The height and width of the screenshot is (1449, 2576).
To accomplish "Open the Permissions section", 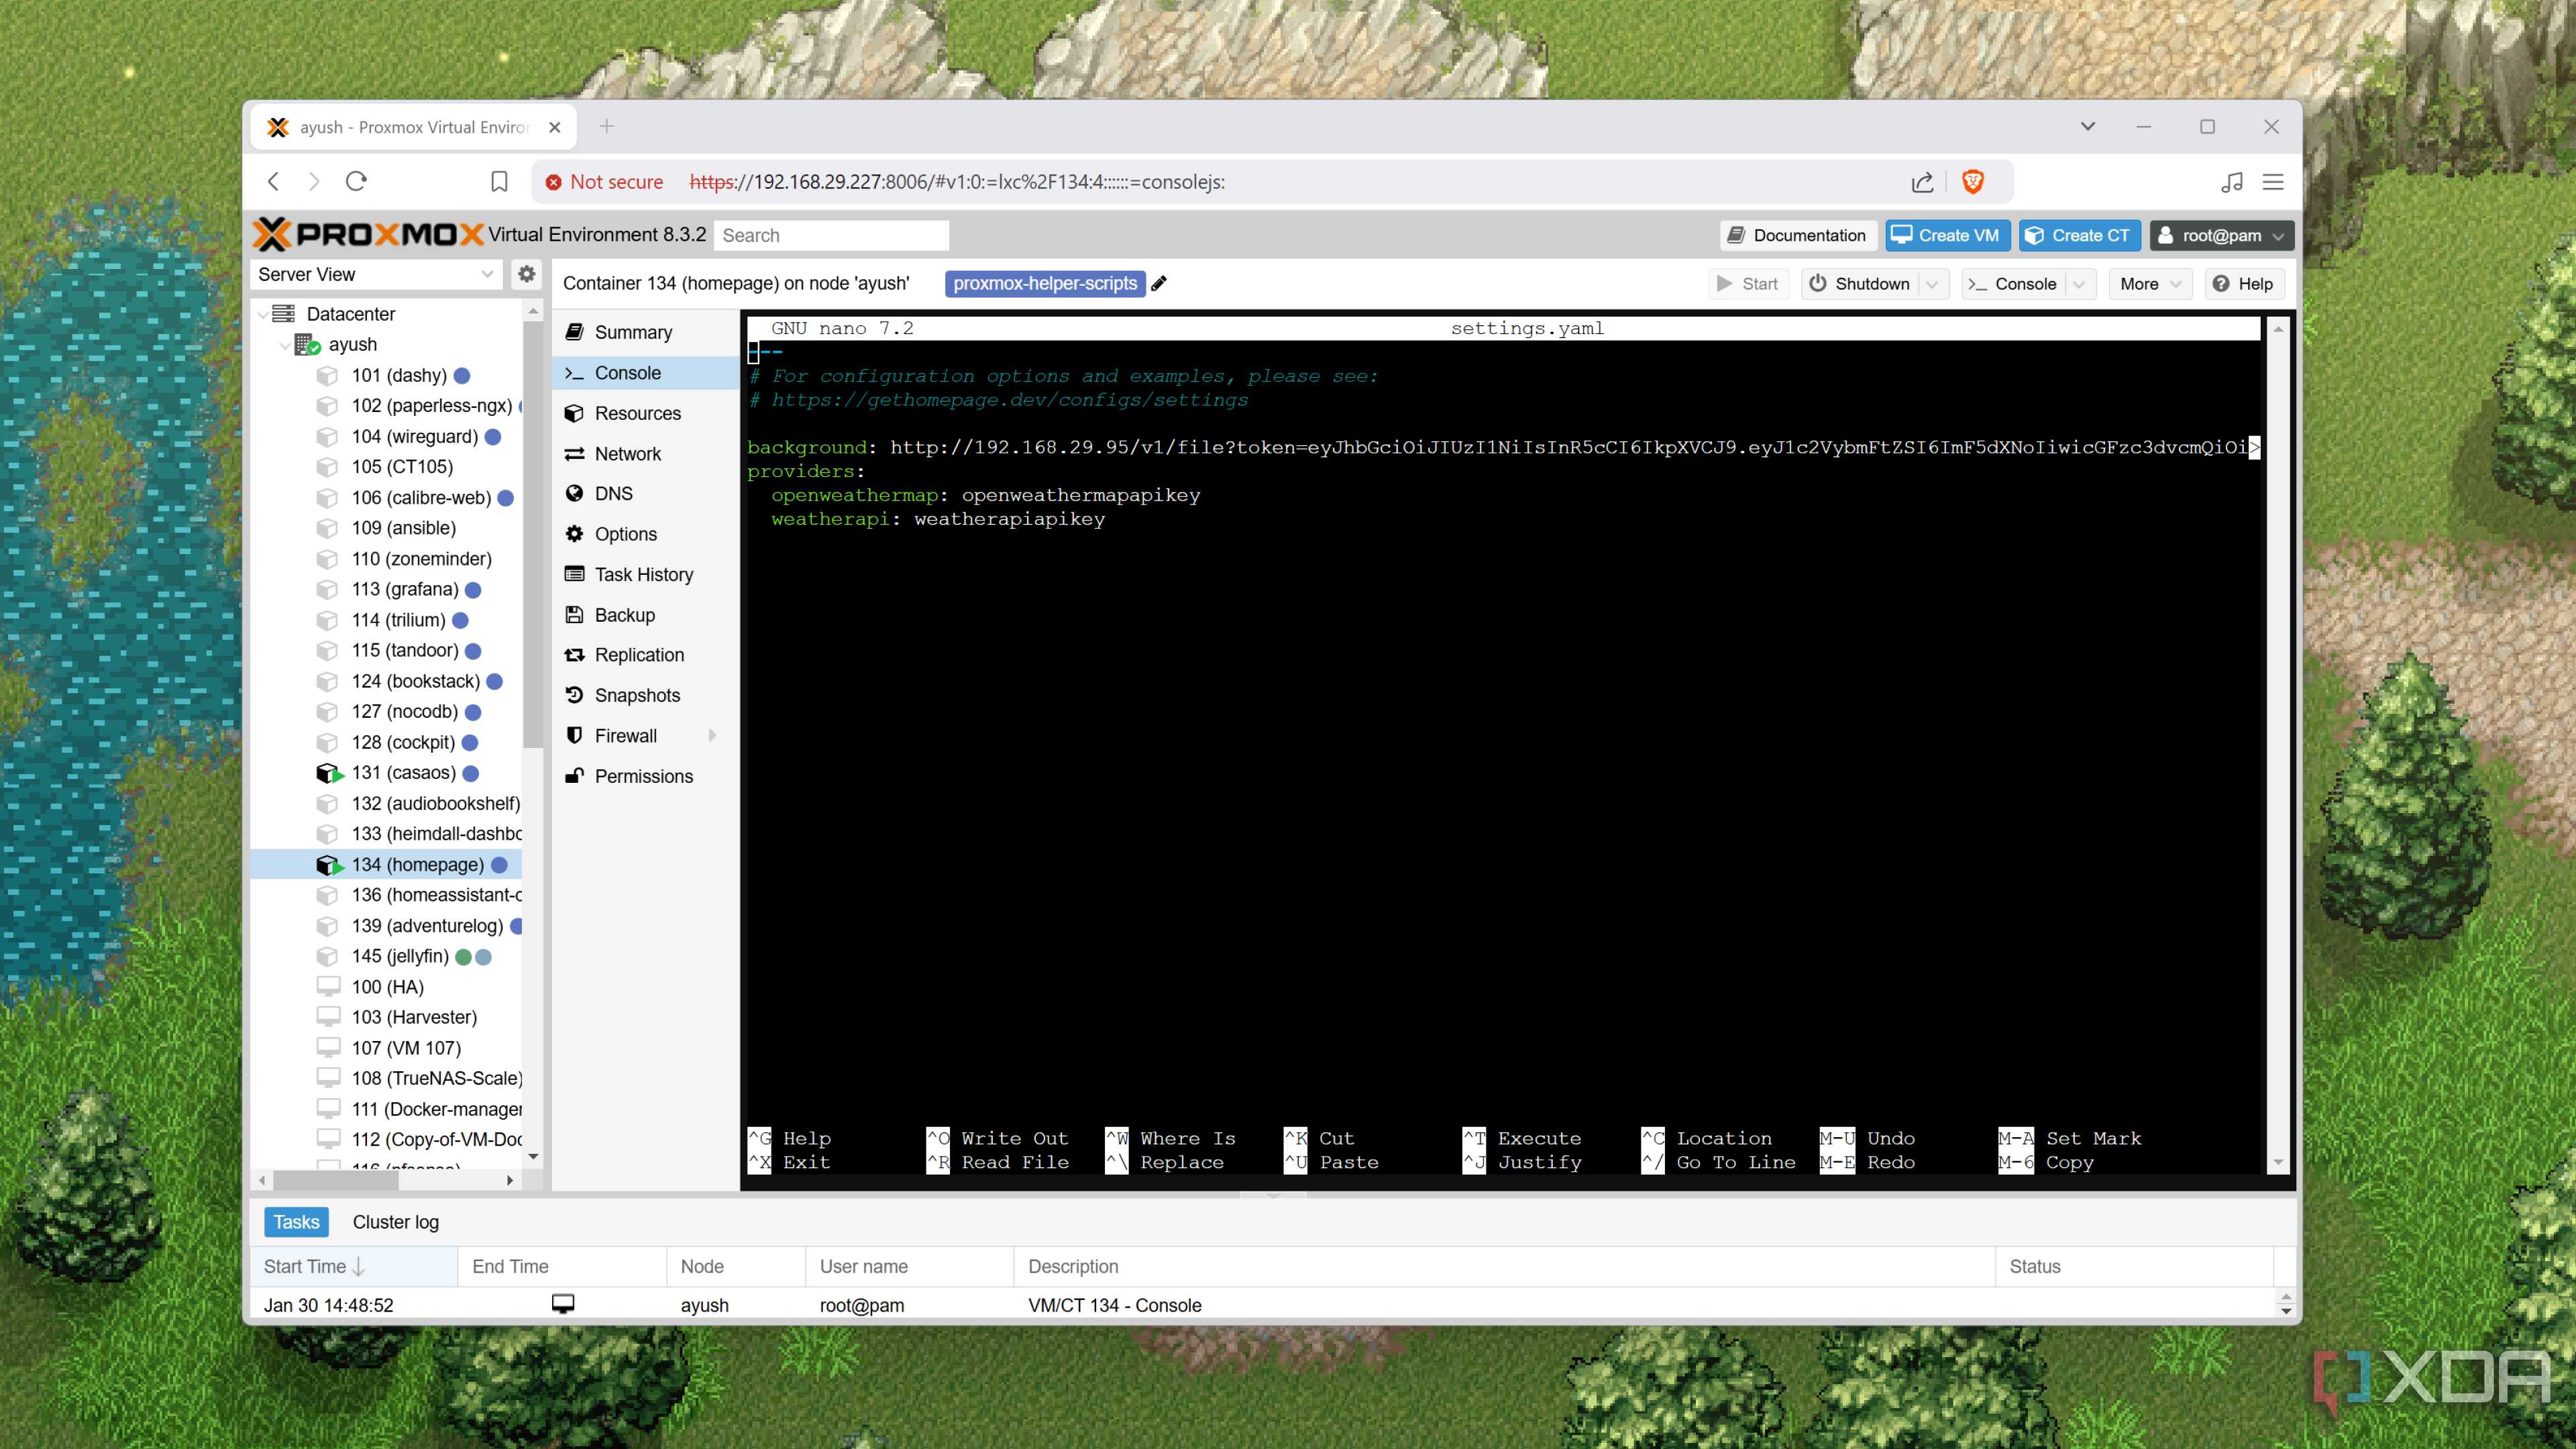I will 645,776.
